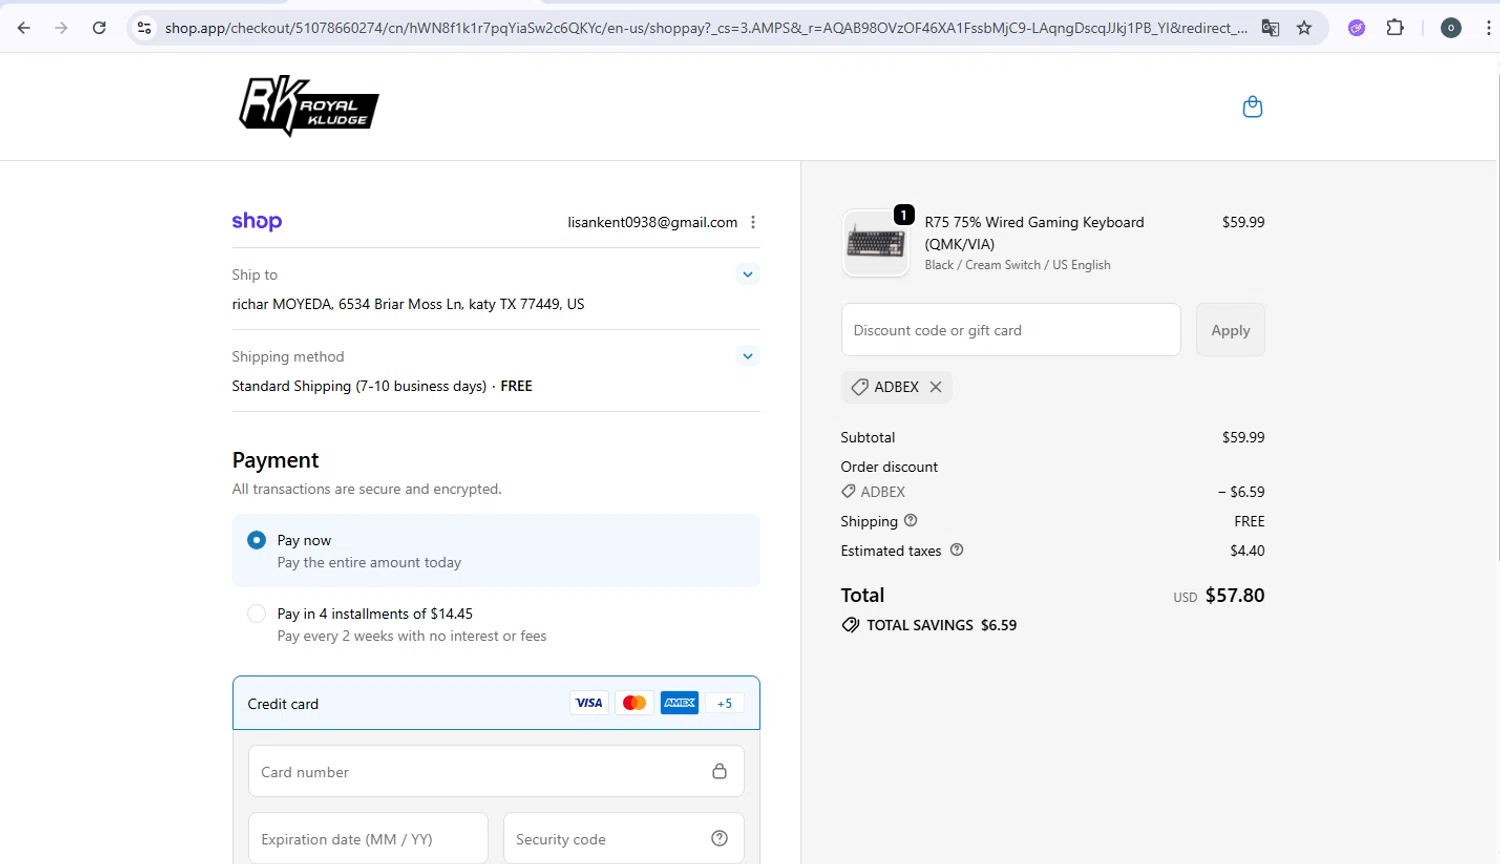Select the Pay now option
The height and width of the screenshot is (864, 1500).
click(257, 540)
